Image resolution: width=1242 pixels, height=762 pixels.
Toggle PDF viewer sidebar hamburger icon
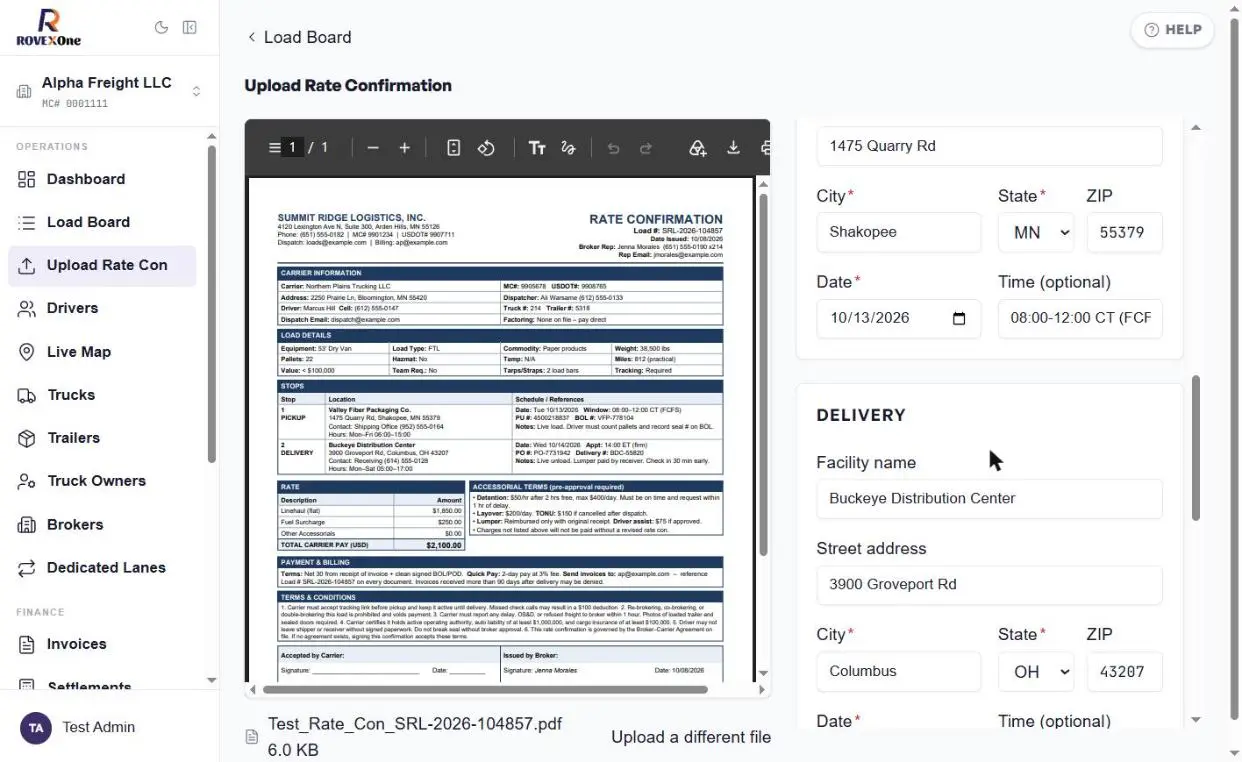pos(274,147)
